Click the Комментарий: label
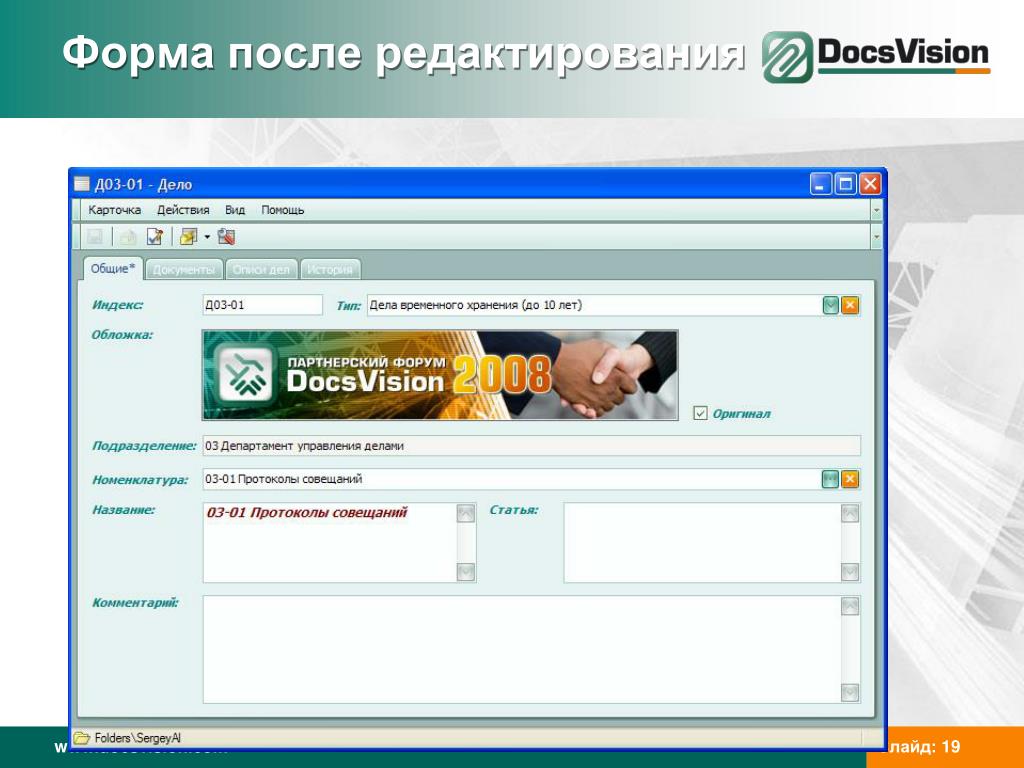The image size is (1024, 768). point(135,602)
